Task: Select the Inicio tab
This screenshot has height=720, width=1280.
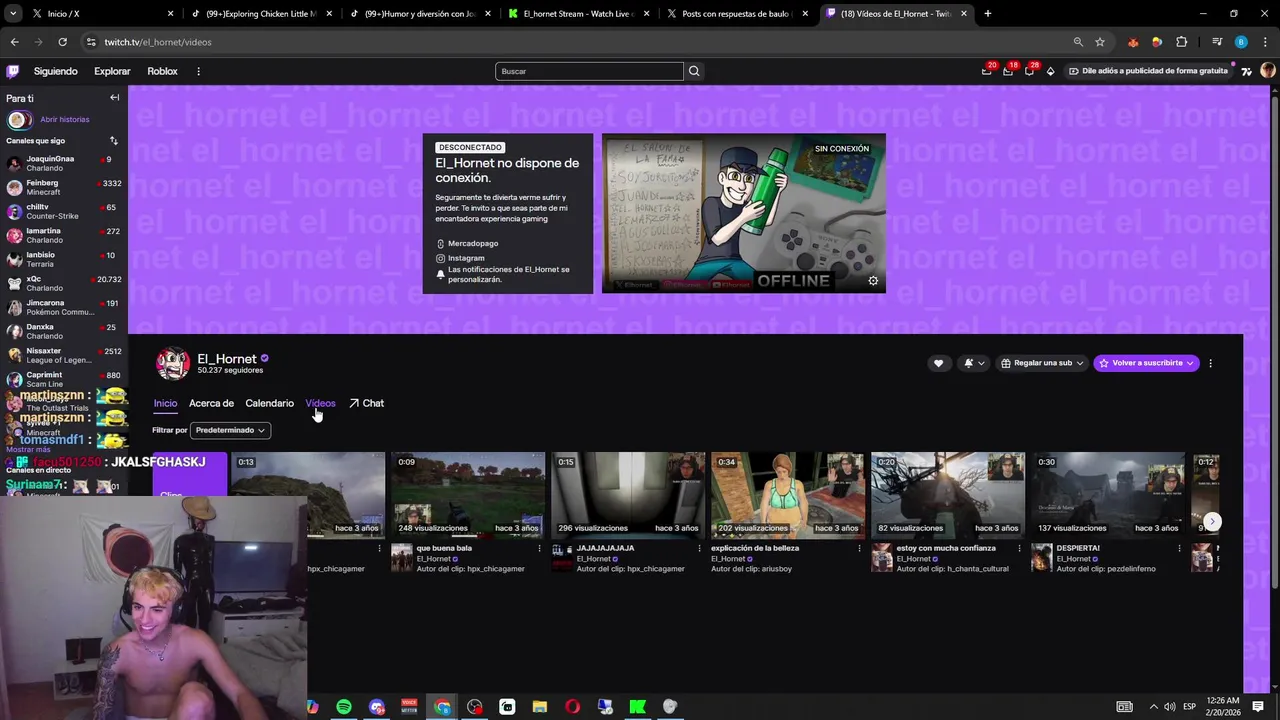Action: click(165, 403)
